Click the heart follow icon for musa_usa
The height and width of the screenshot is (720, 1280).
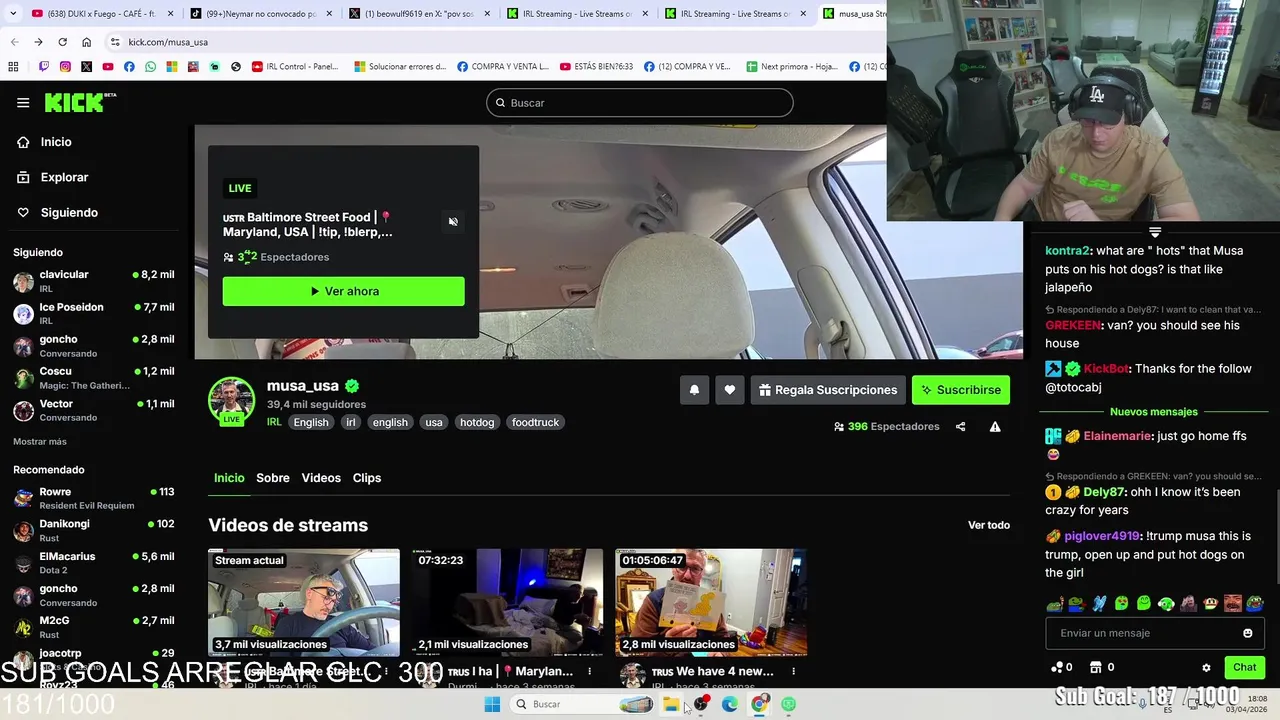[x=730, y=390]
